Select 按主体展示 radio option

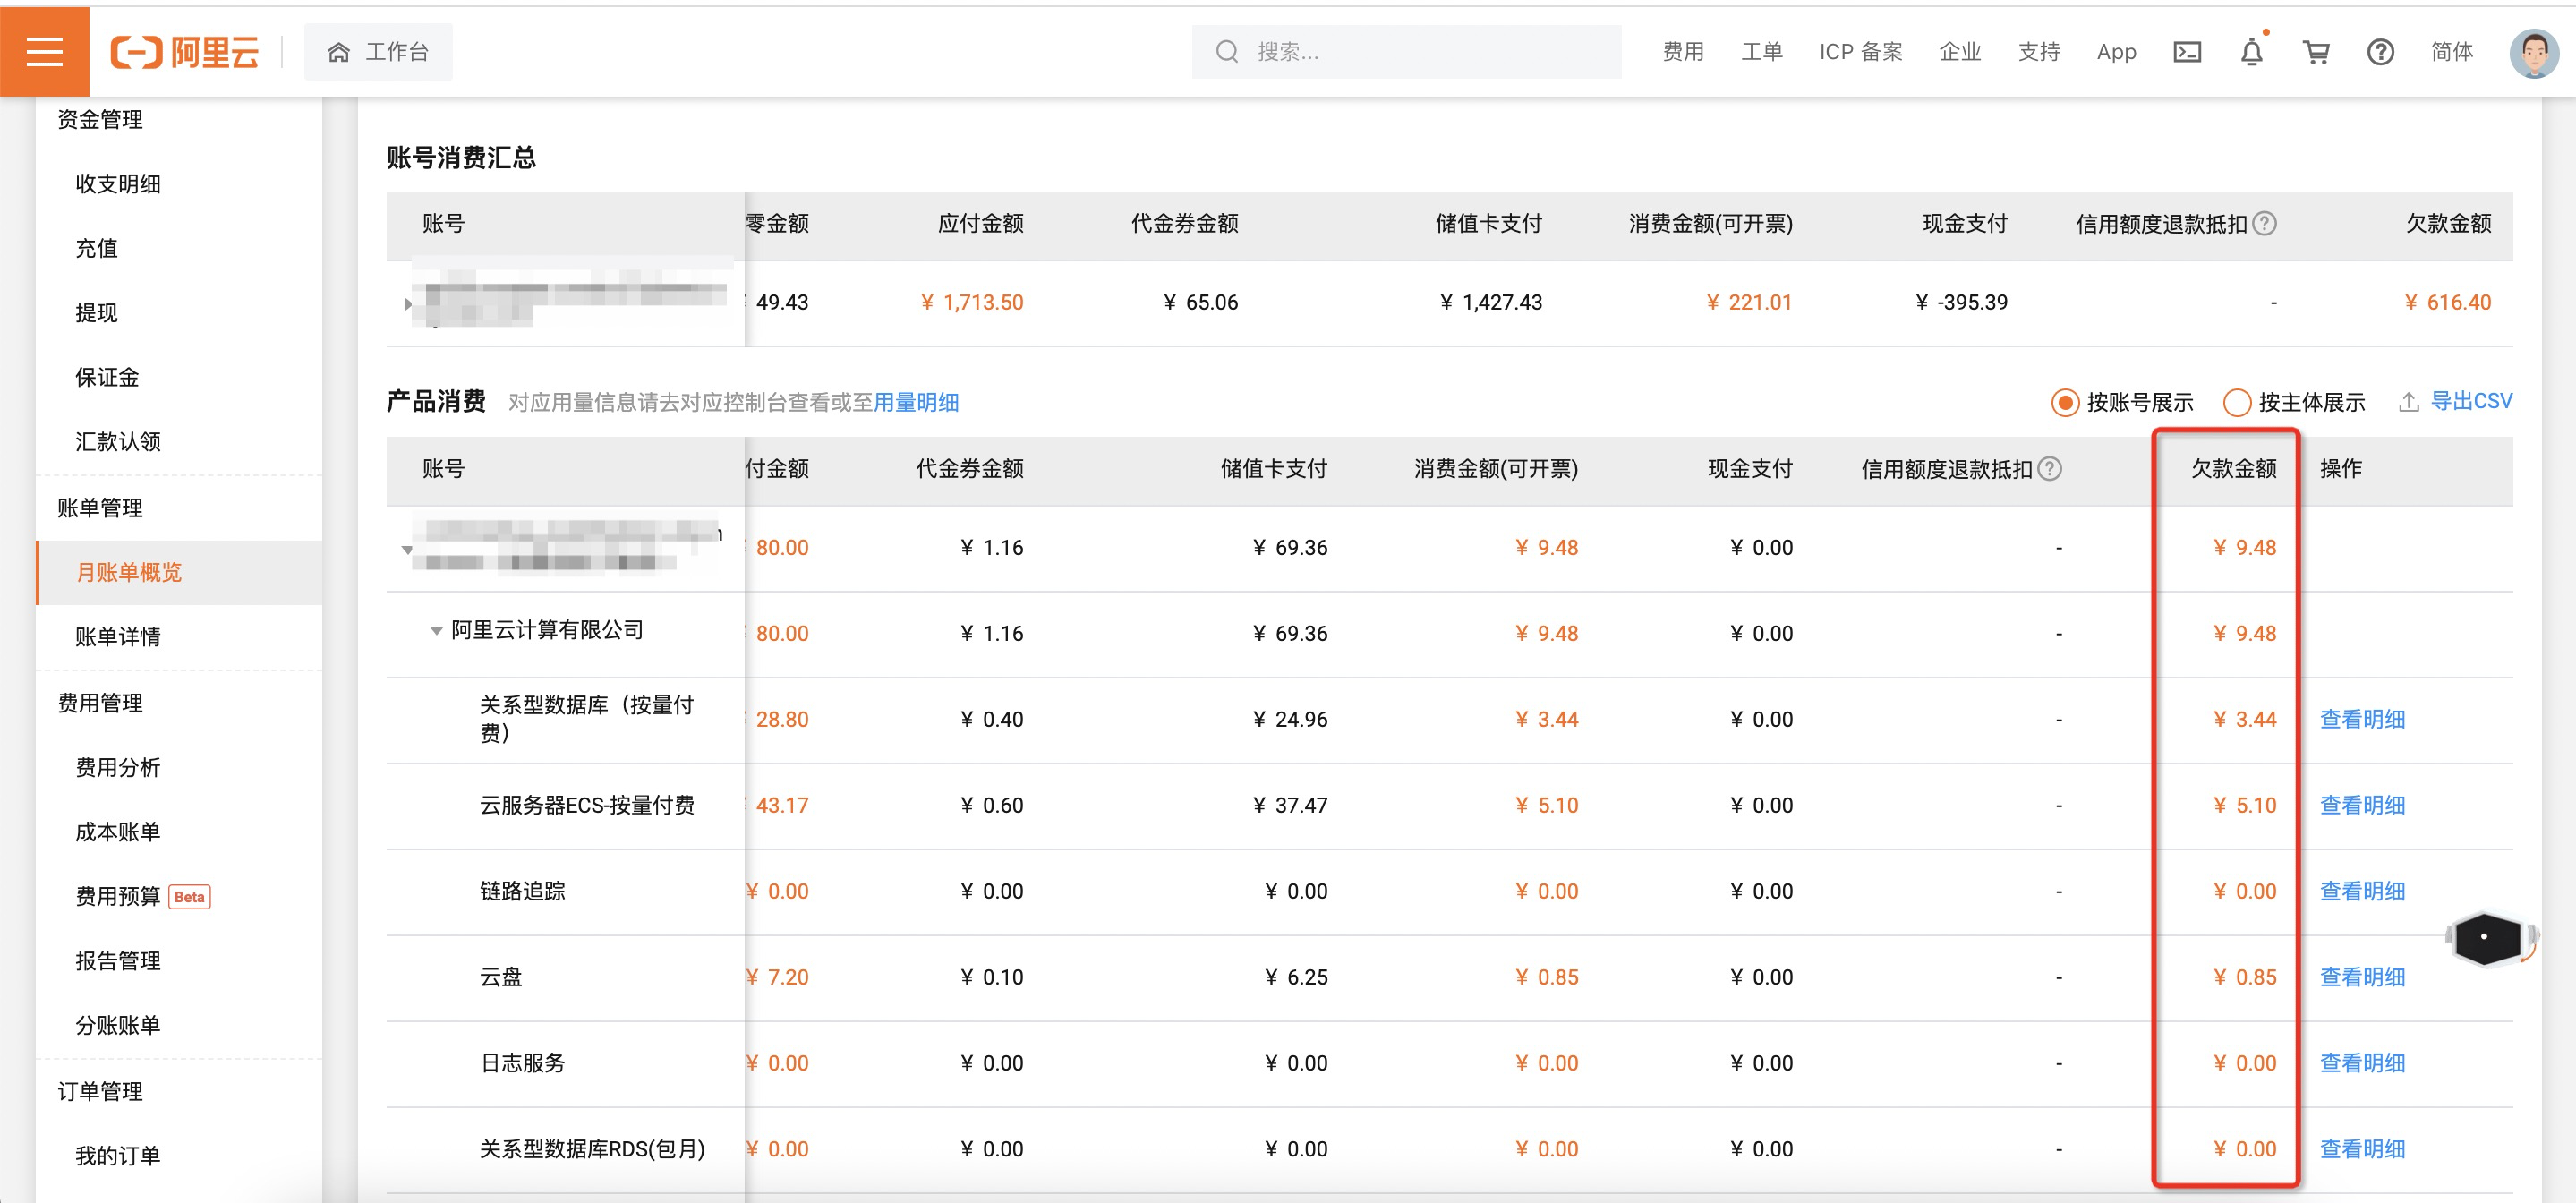click(x=2236, y=402)
